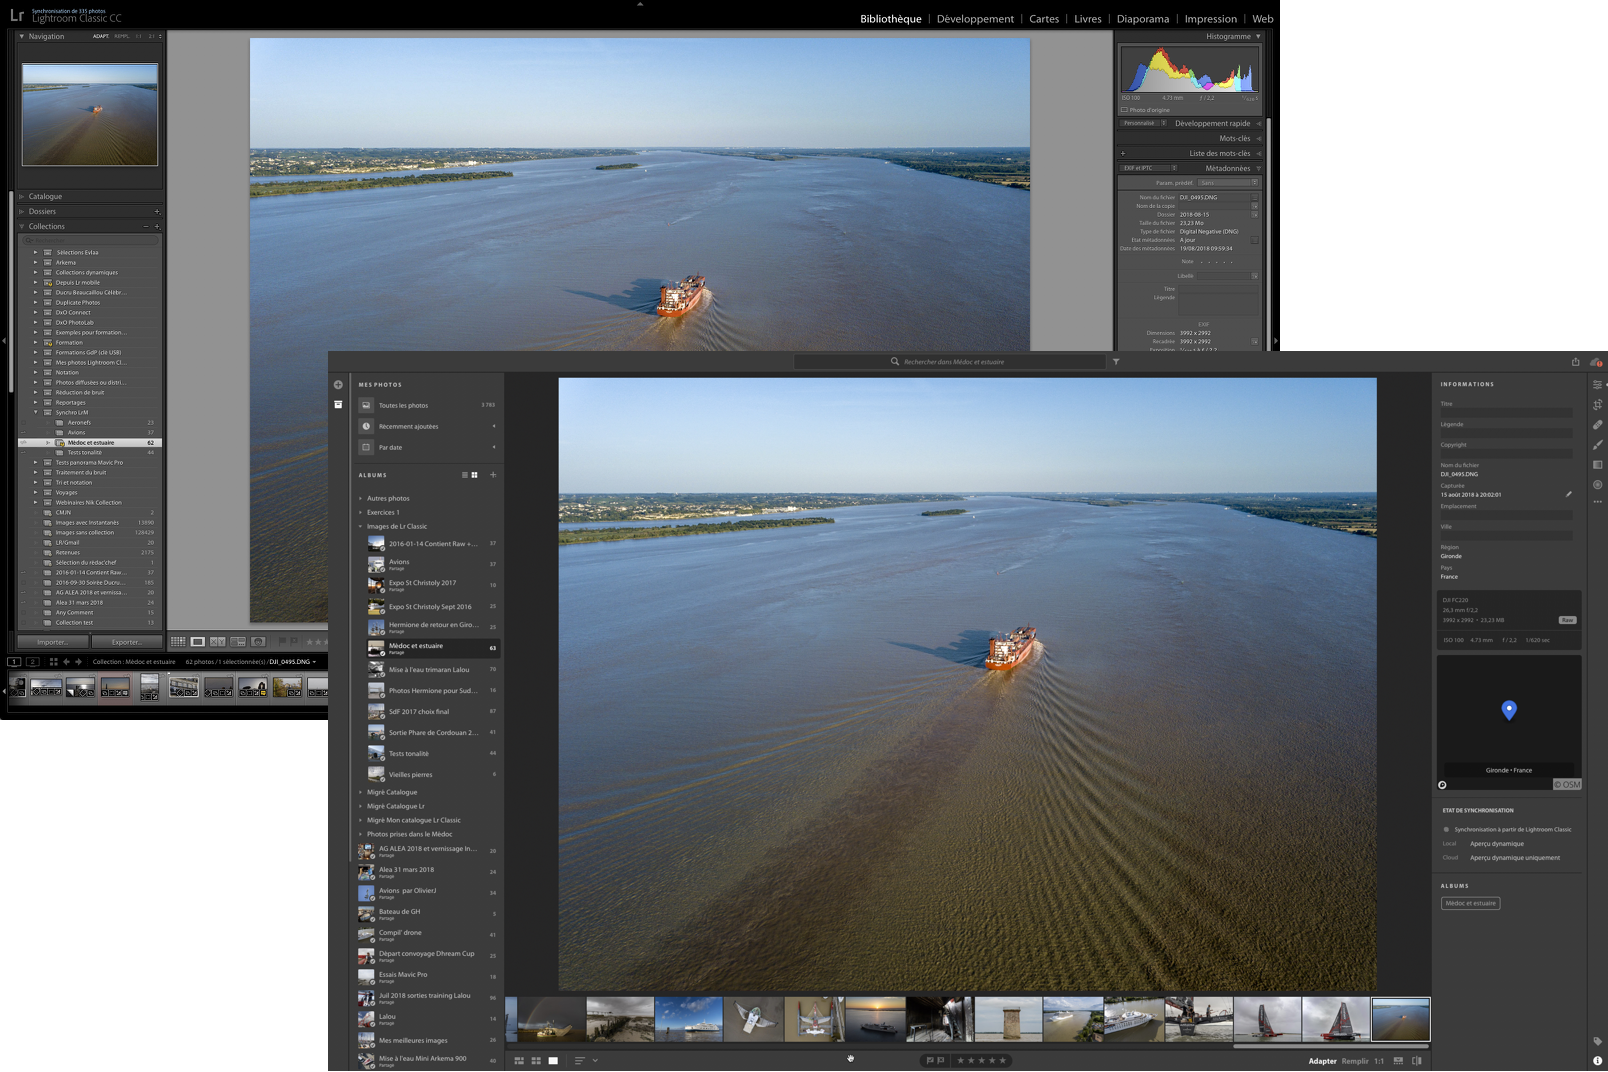Open Diaporama module

pos(1143,19)
